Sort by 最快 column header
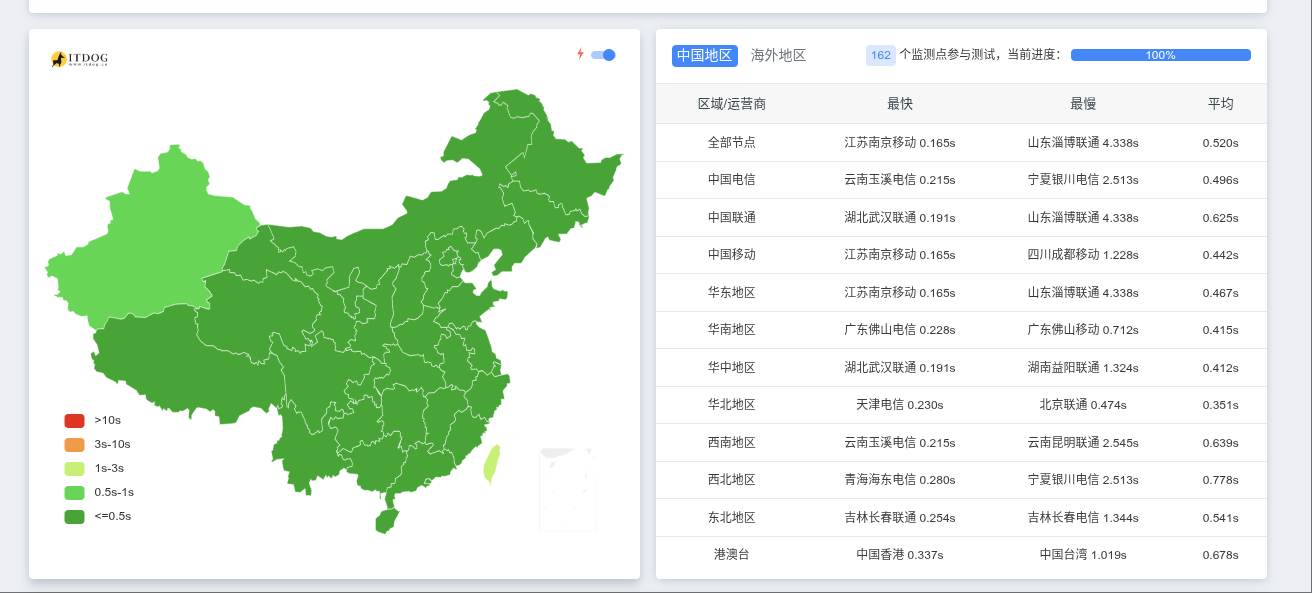The height and width of the screenshot is (593, 1312). (x=899, y=104)
